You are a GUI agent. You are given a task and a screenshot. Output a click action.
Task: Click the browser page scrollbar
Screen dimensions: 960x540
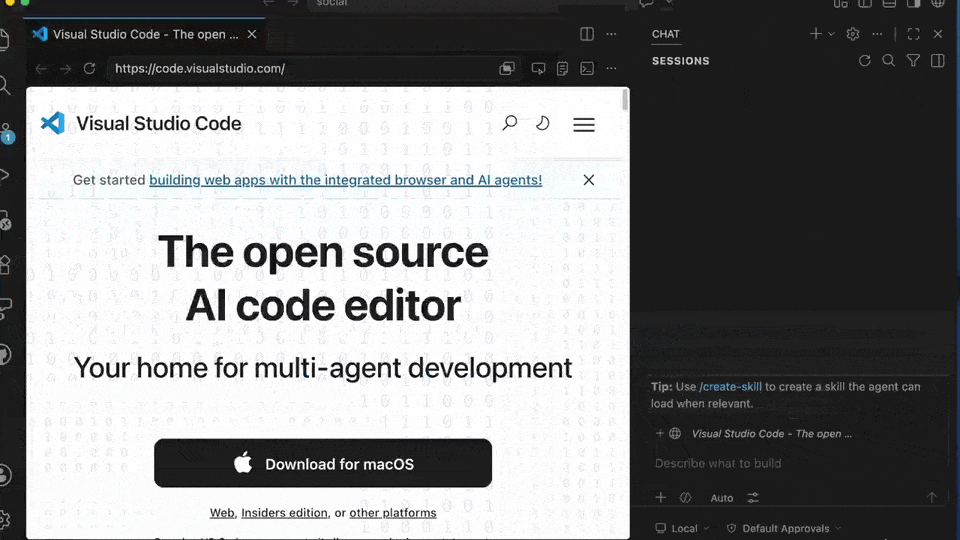[x=624, y=100]
